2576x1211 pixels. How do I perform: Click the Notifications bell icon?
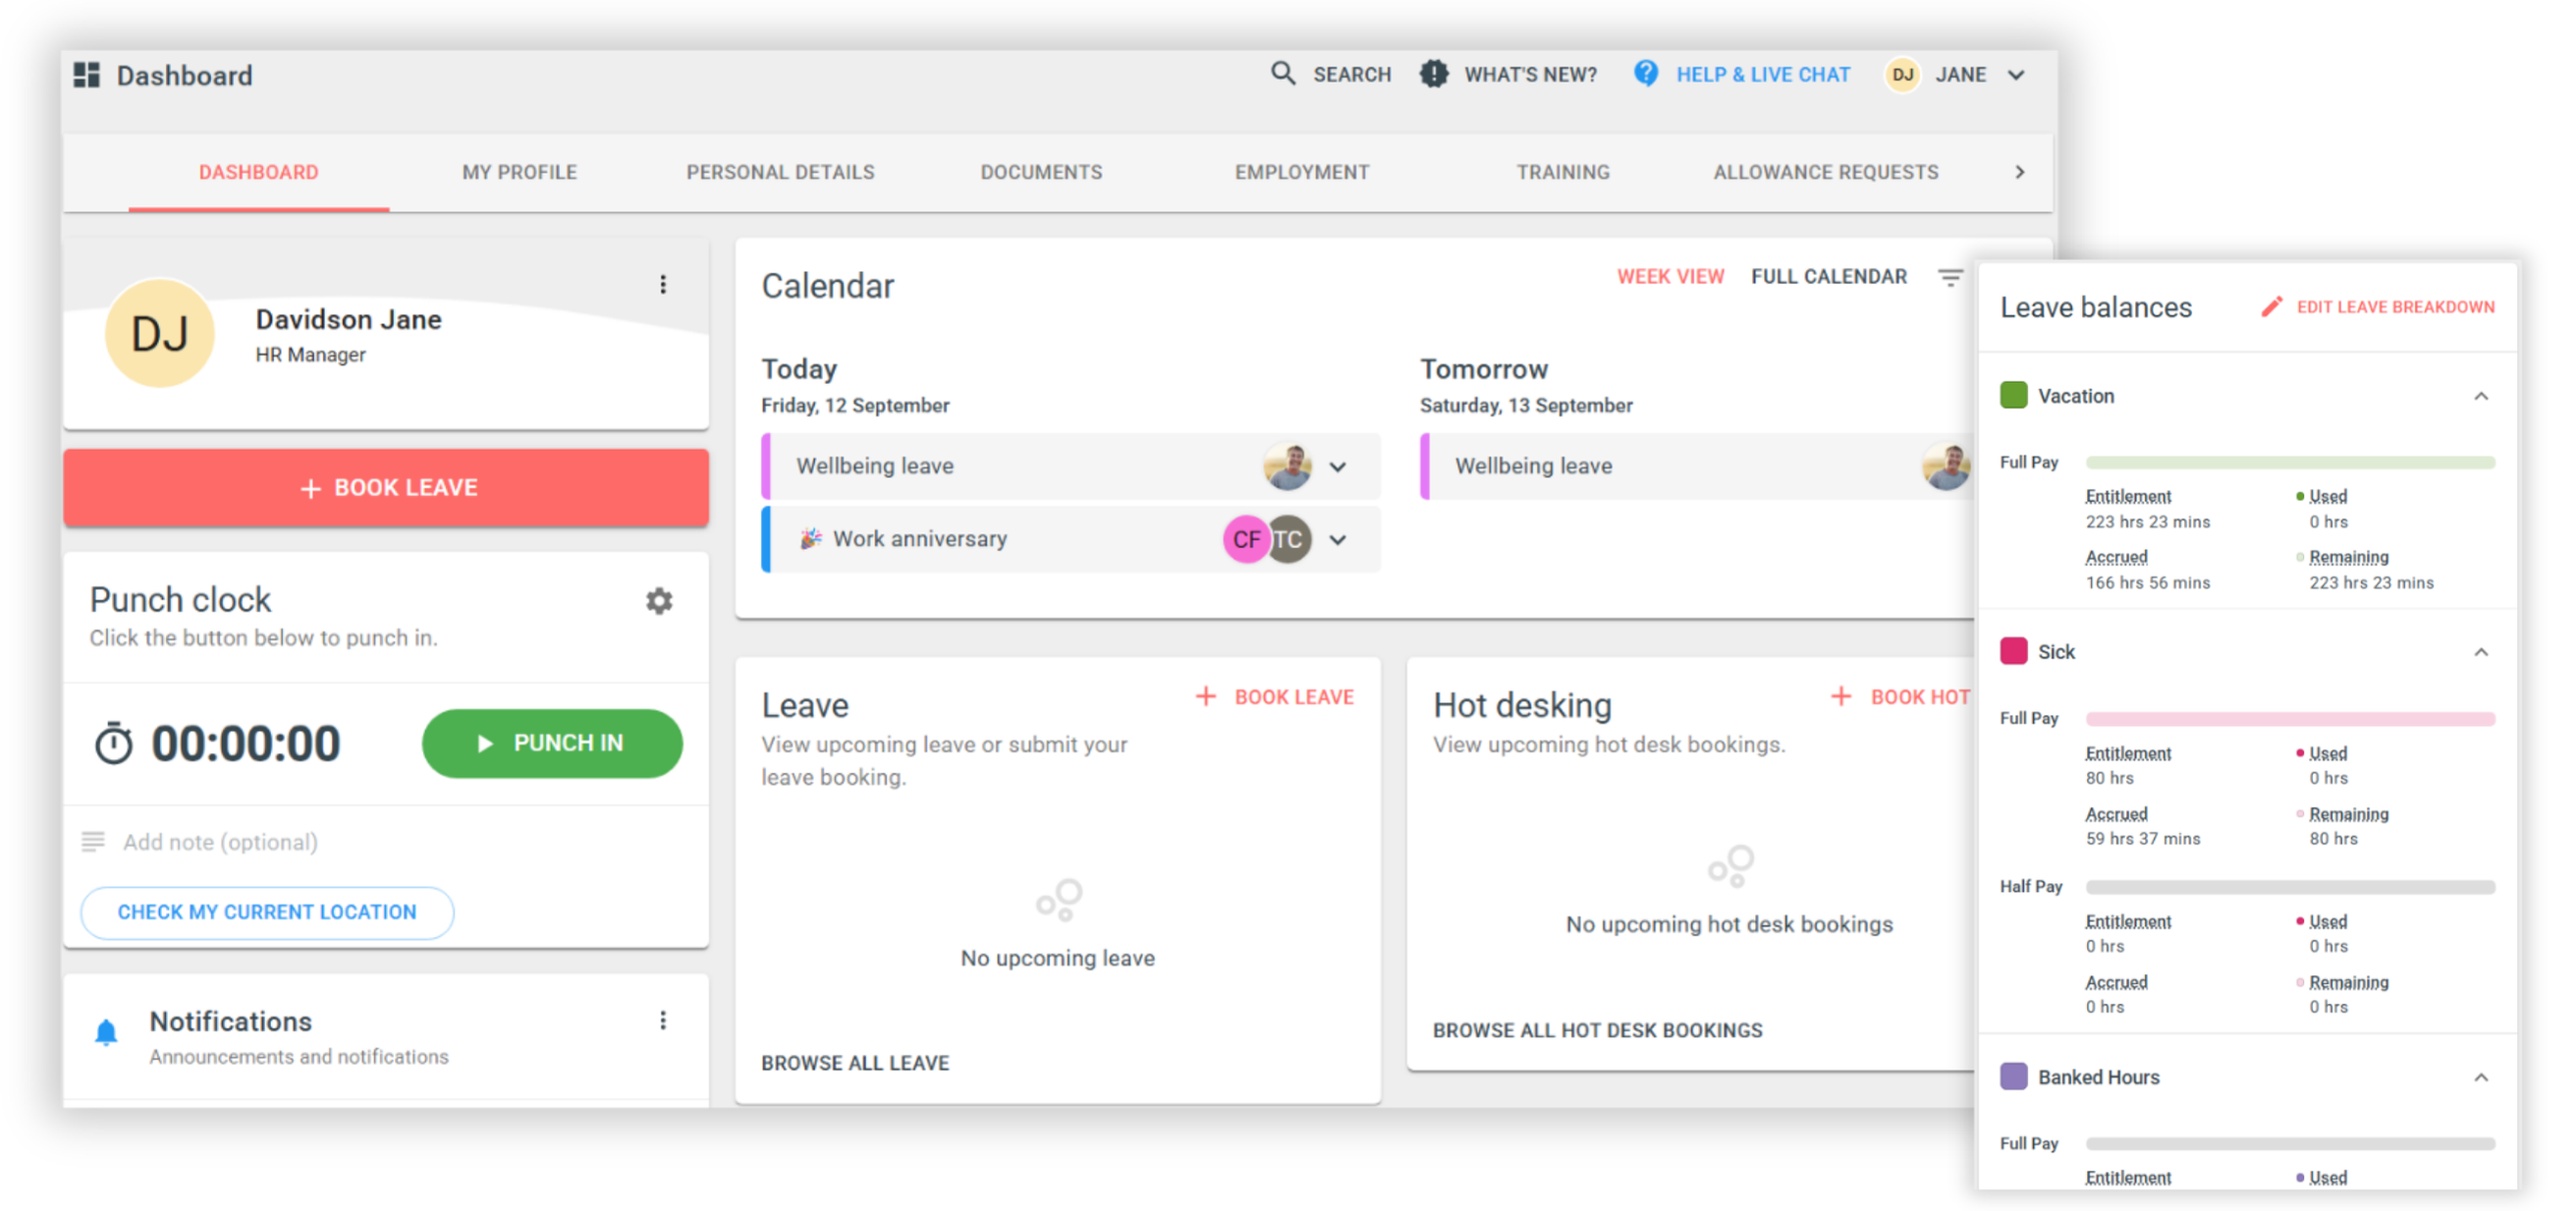(x=107, y=1029)
